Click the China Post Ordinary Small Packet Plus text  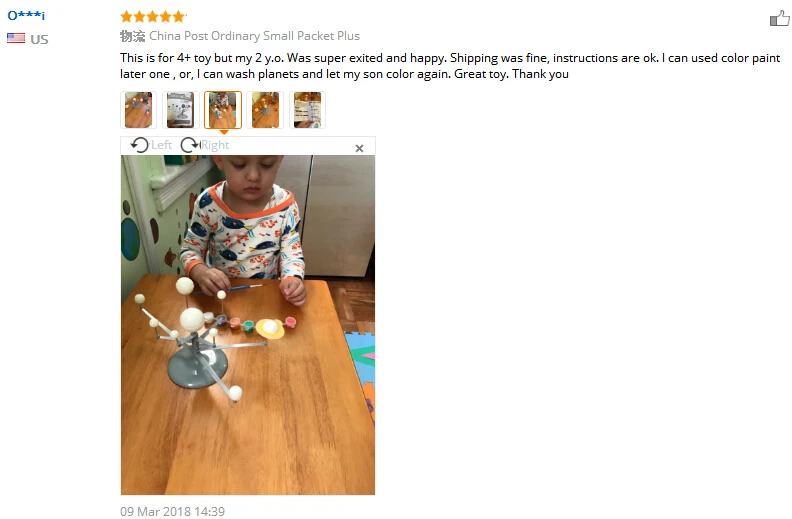(255, 36)
